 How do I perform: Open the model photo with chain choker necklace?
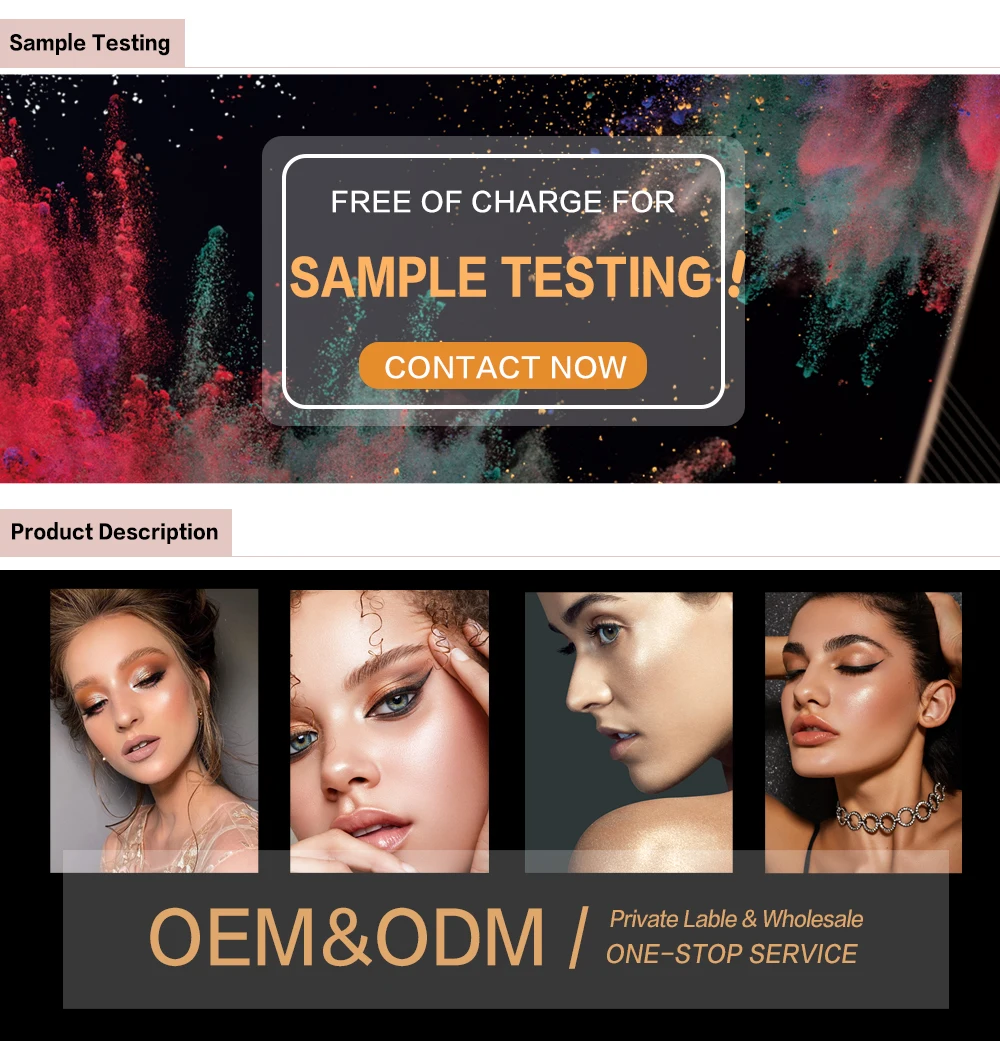point(863,732)
